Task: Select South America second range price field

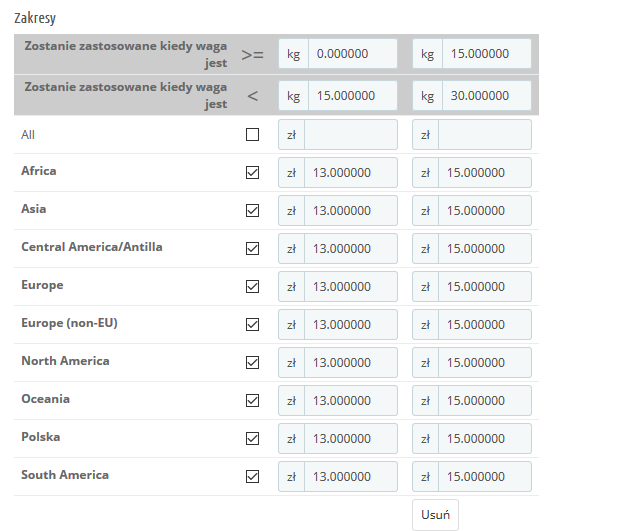Action: 484,477
